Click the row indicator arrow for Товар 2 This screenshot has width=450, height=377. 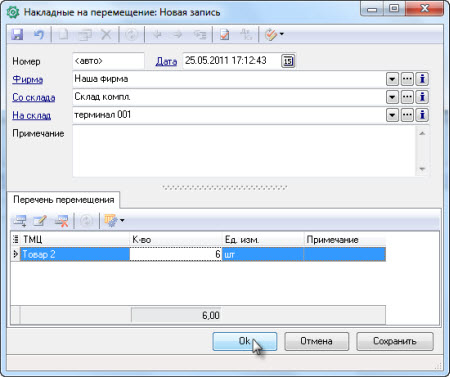15,254
